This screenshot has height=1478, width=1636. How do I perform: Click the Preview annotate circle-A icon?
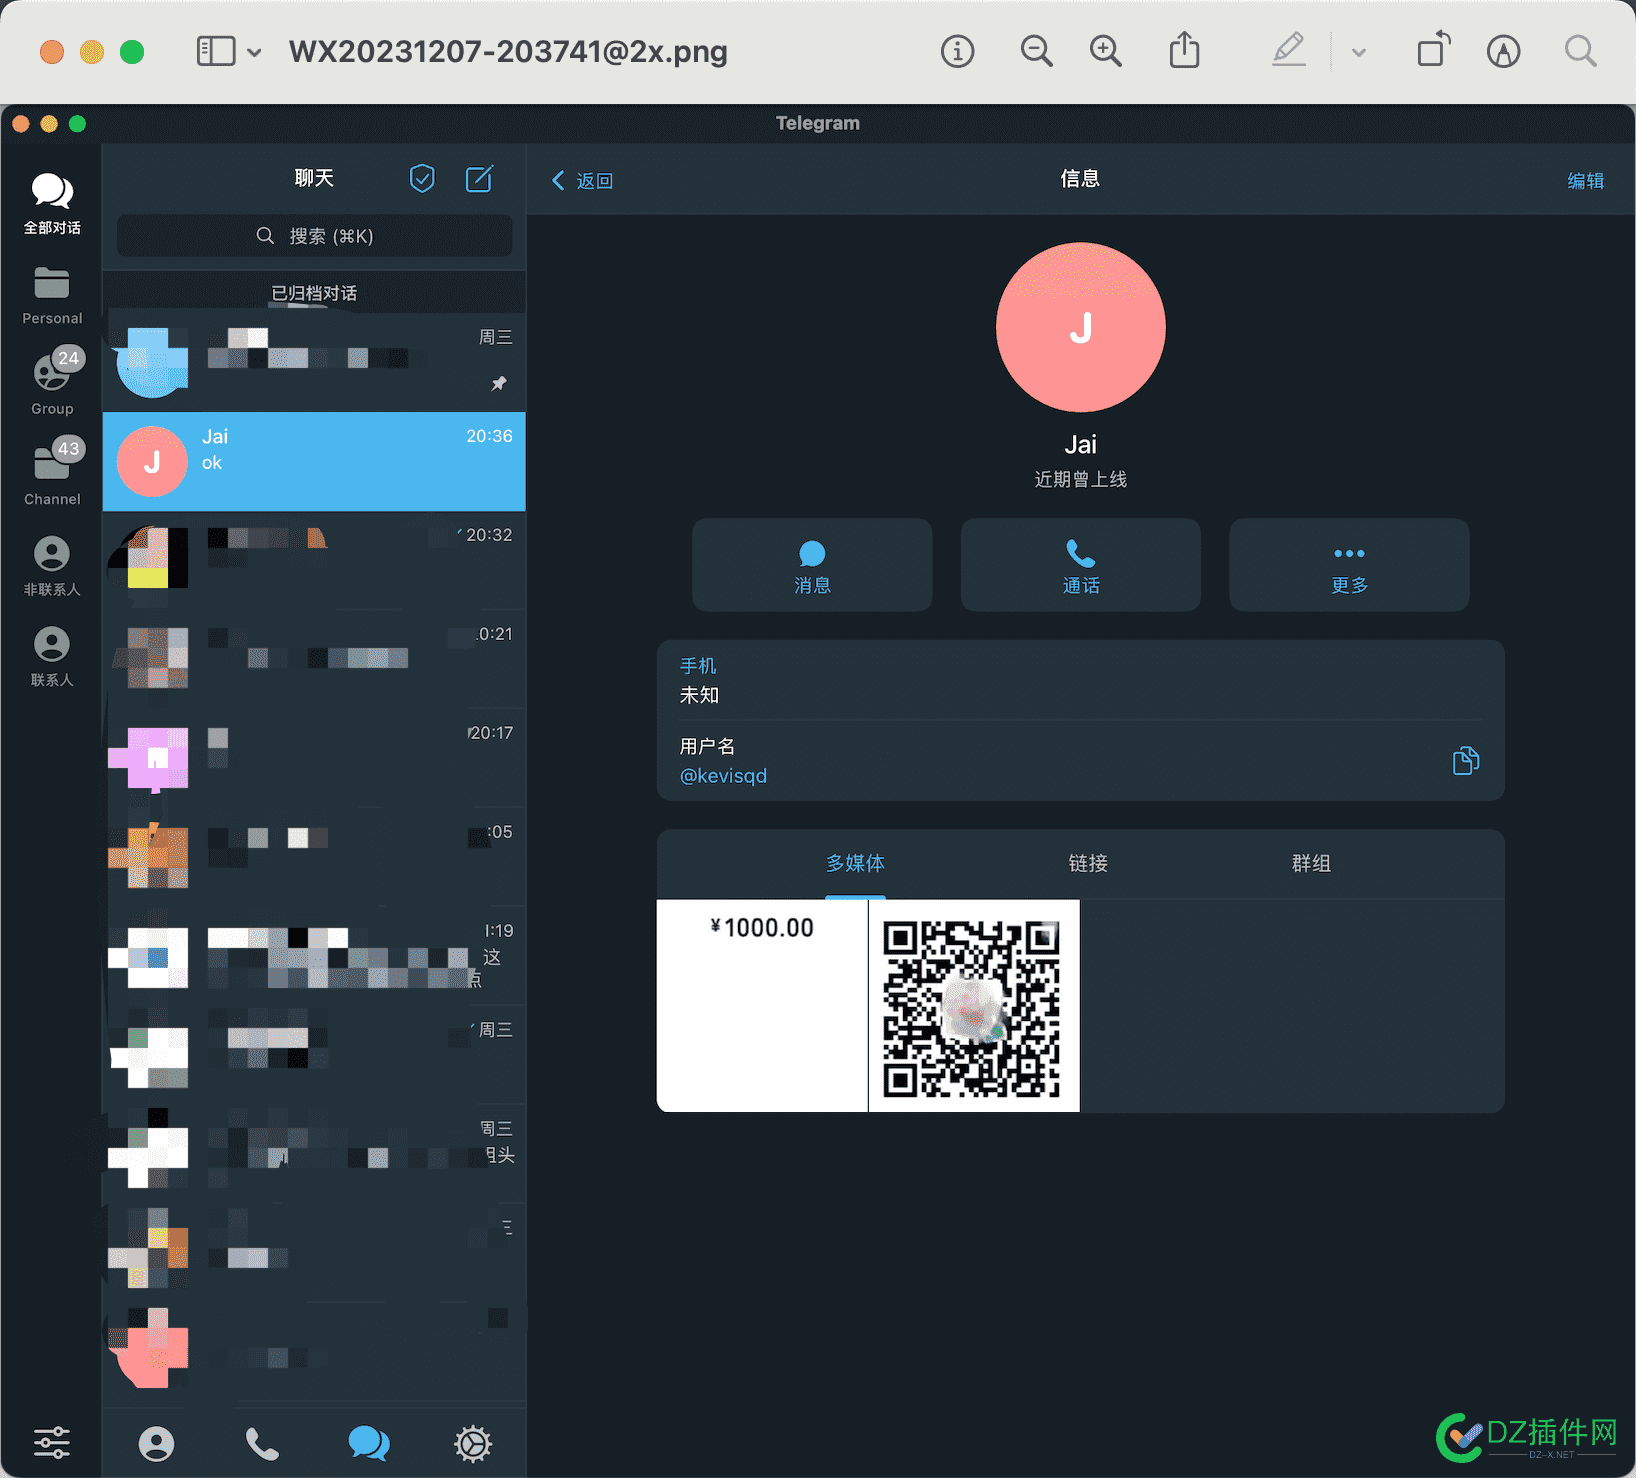pyautogui.click(x=1503, y=51)
